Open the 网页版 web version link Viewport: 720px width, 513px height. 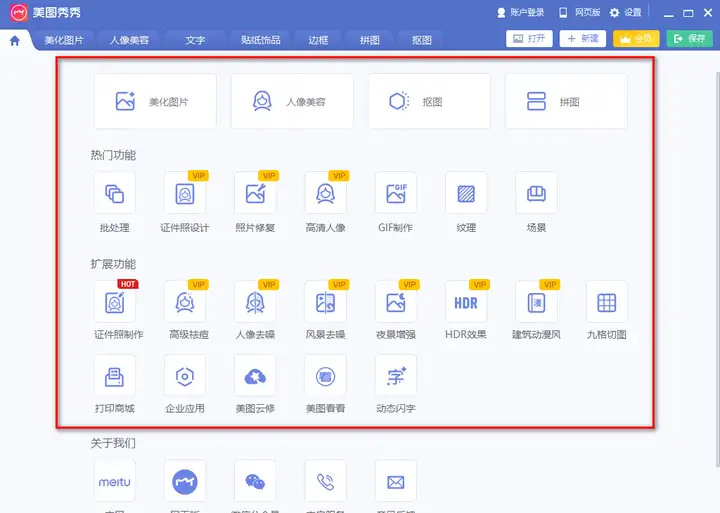pos(579,12)
